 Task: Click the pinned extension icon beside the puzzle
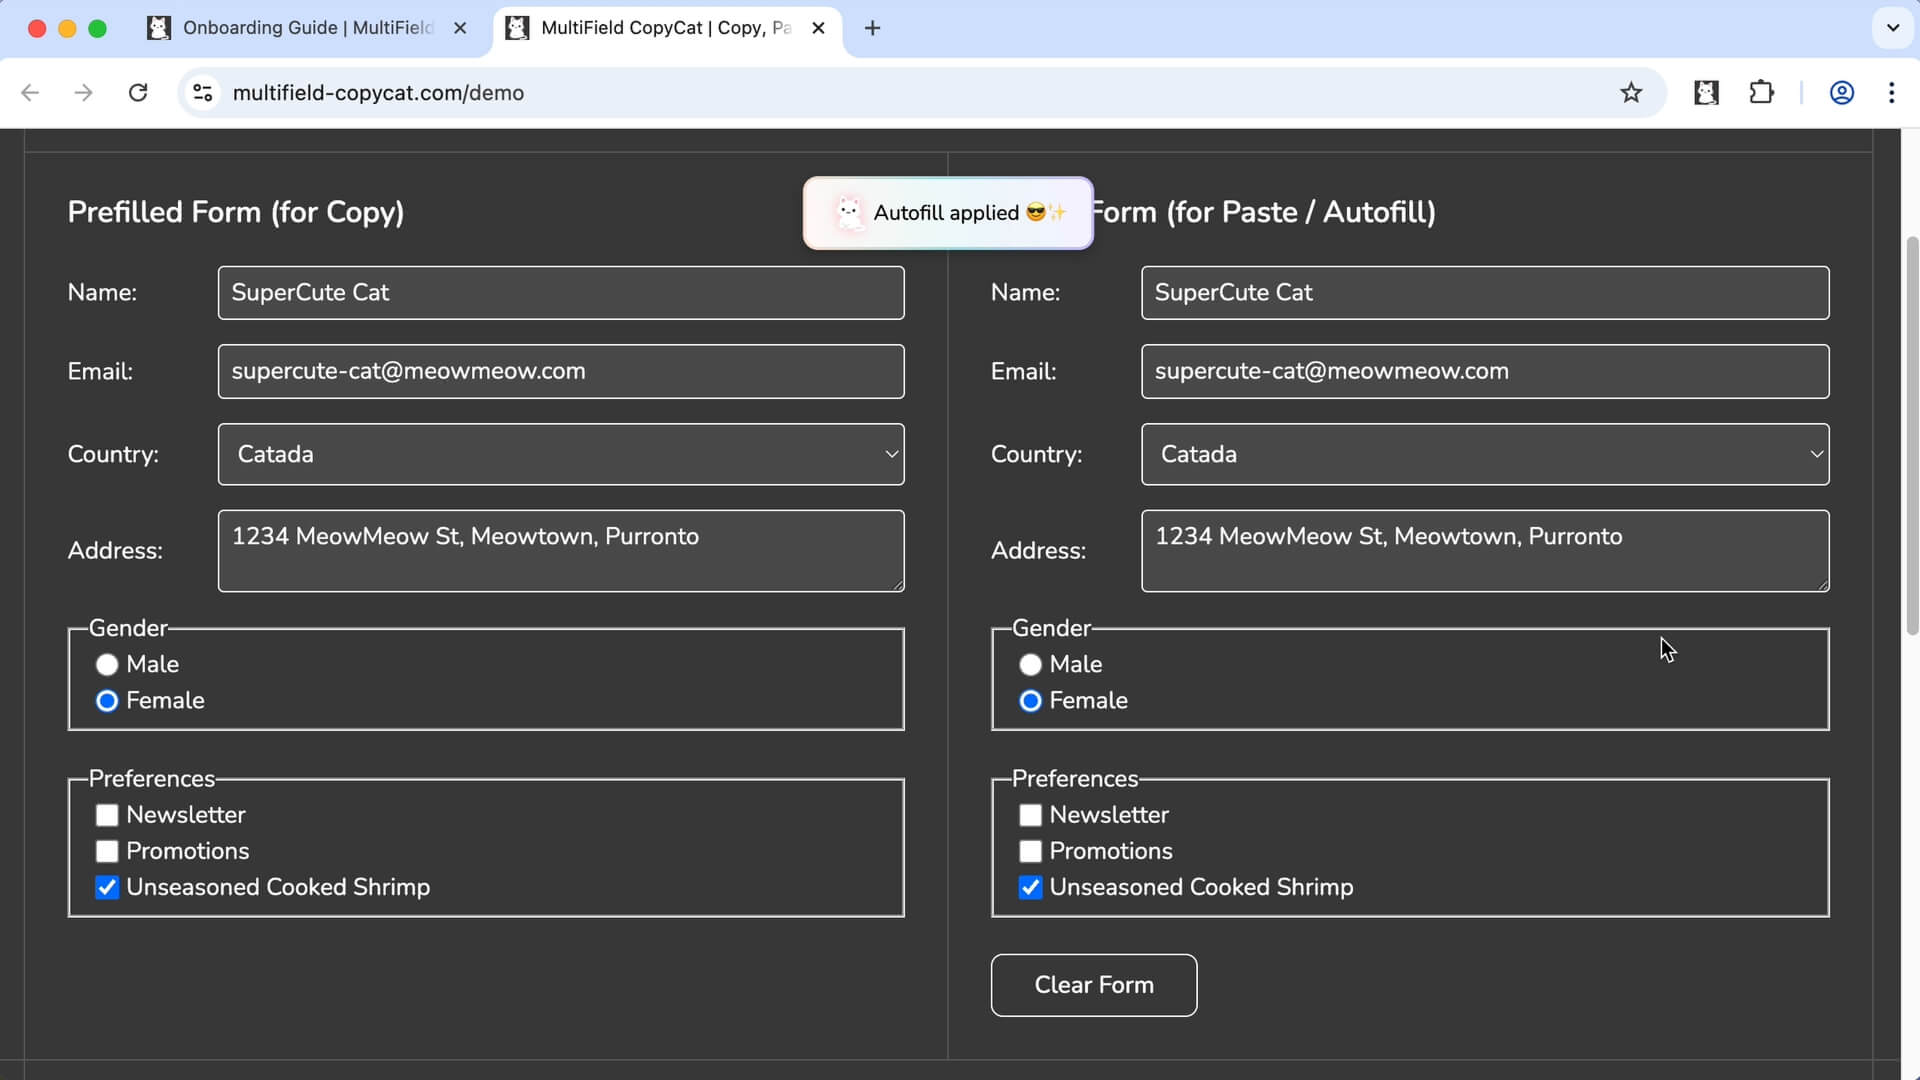pos(1706,92)
